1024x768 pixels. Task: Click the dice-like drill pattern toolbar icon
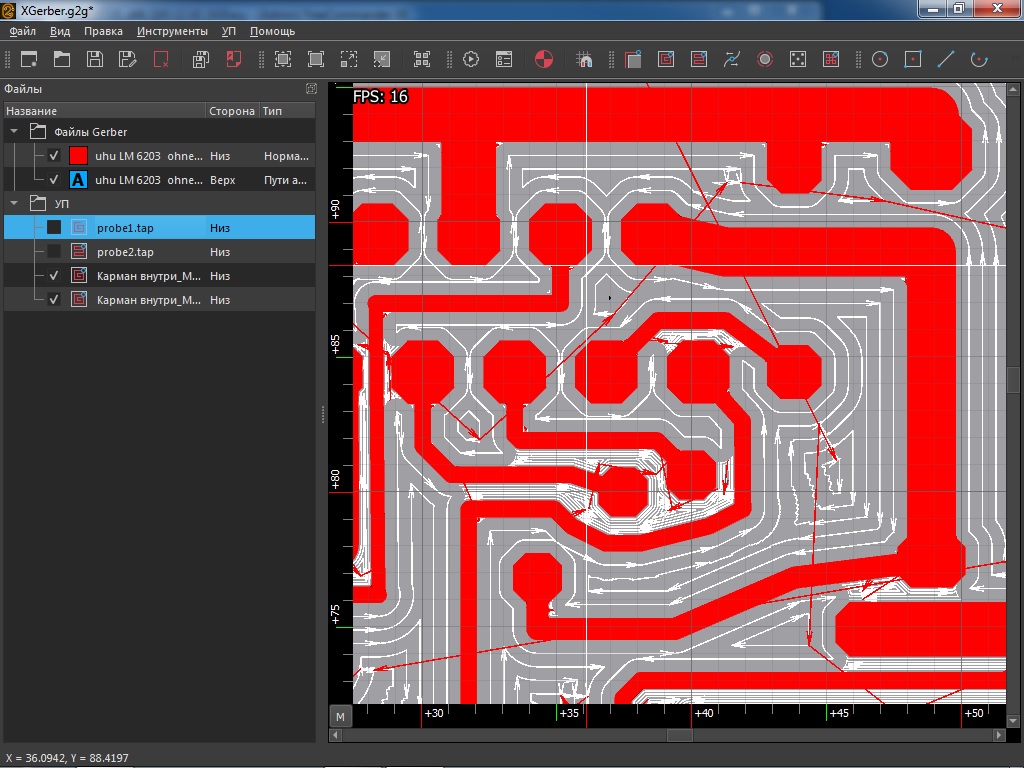[798, 59]
